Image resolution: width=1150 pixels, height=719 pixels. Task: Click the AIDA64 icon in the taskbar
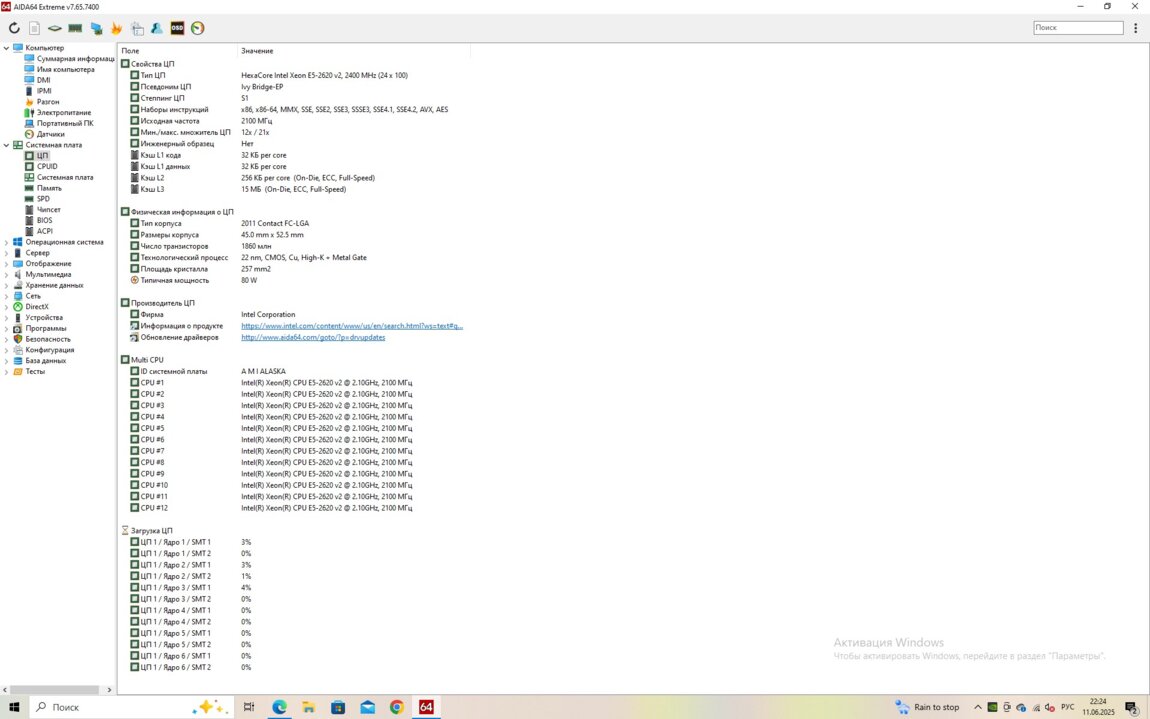[x=426, y=707]
